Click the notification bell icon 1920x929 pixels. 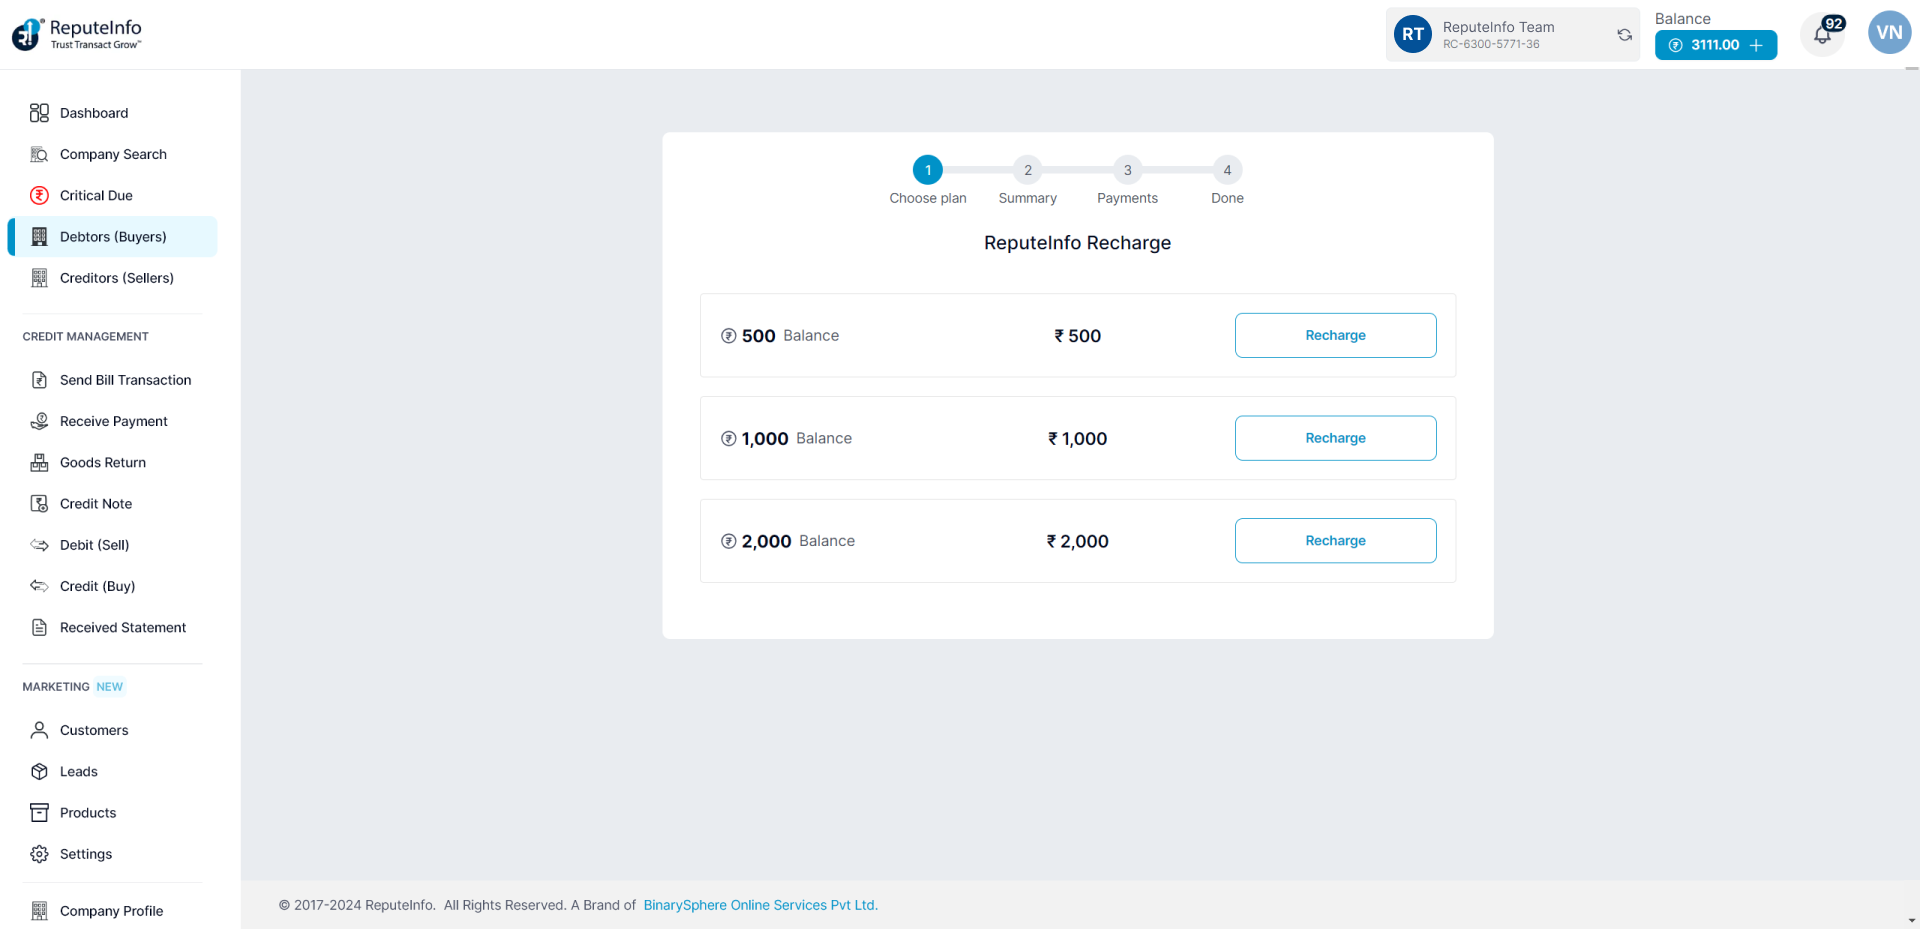point(1822,36)
